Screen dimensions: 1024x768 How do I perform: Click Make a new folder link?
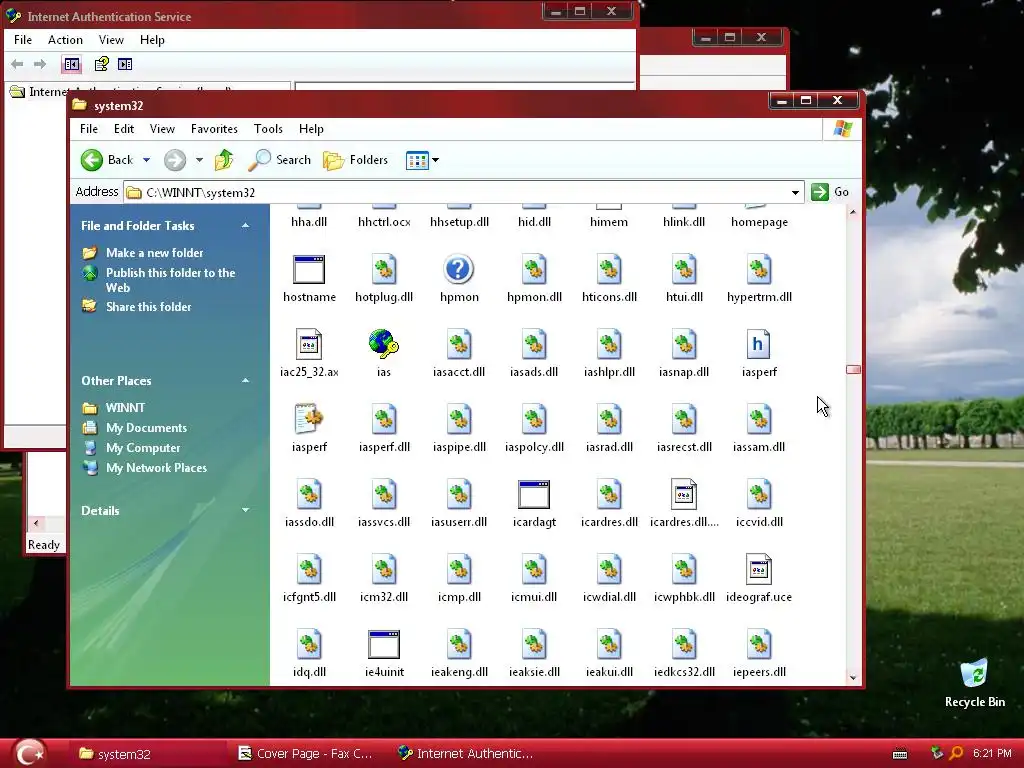(154, 253)
